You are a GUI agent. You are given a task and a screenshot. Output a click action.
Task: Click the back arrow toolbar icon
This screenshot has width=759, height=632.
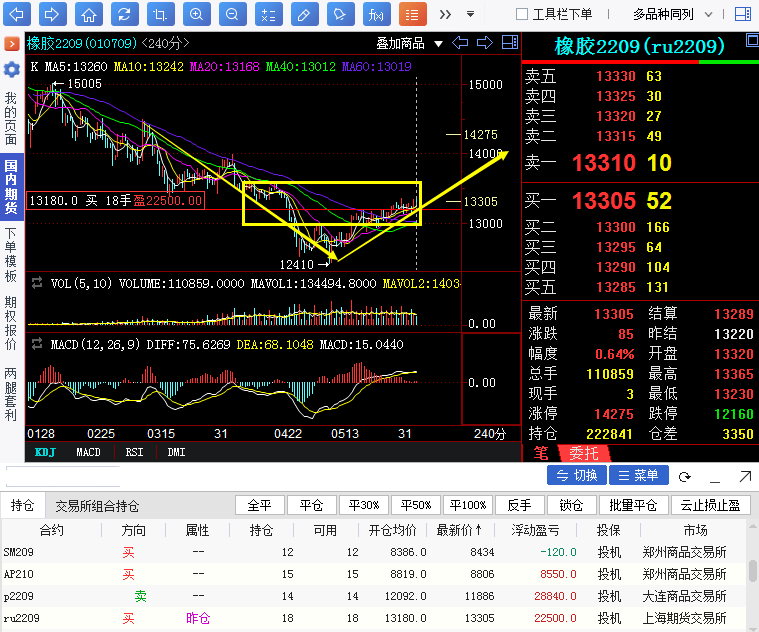tap(19, 14)
